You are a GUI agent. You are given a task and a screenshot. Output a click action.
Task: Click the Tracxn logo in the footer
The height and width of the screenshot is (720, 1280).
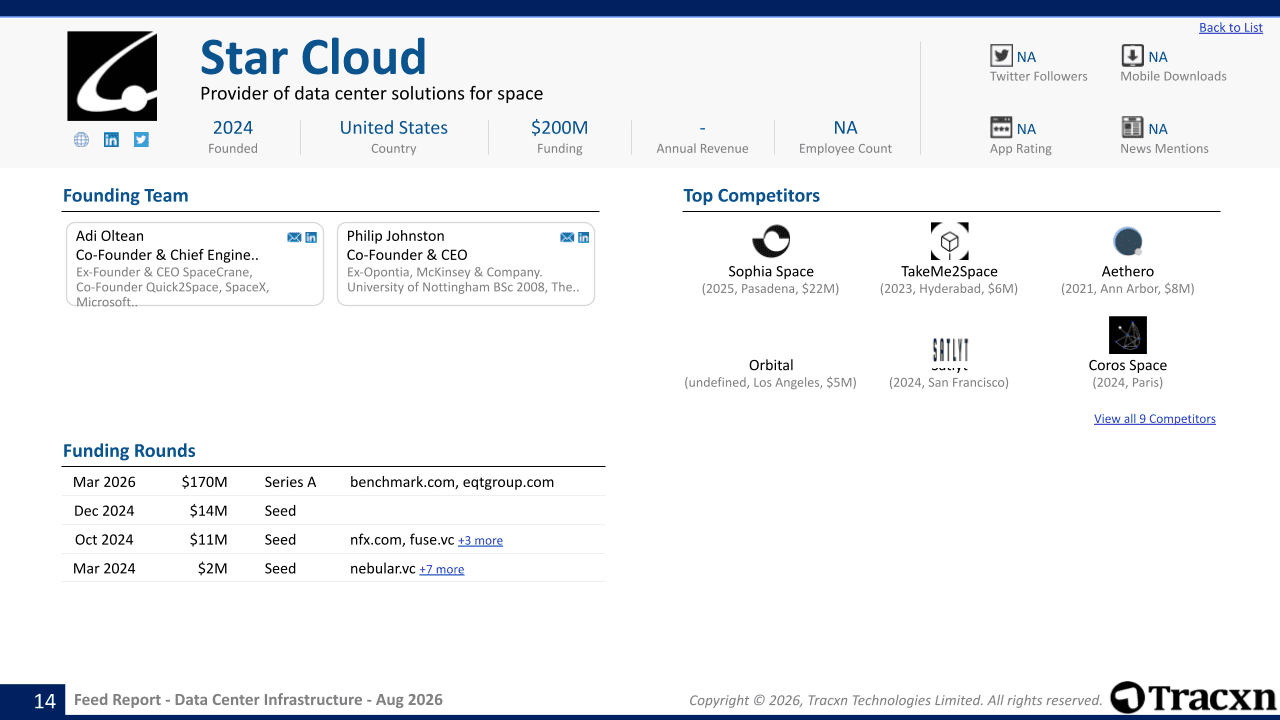(x=1193, y=698)
